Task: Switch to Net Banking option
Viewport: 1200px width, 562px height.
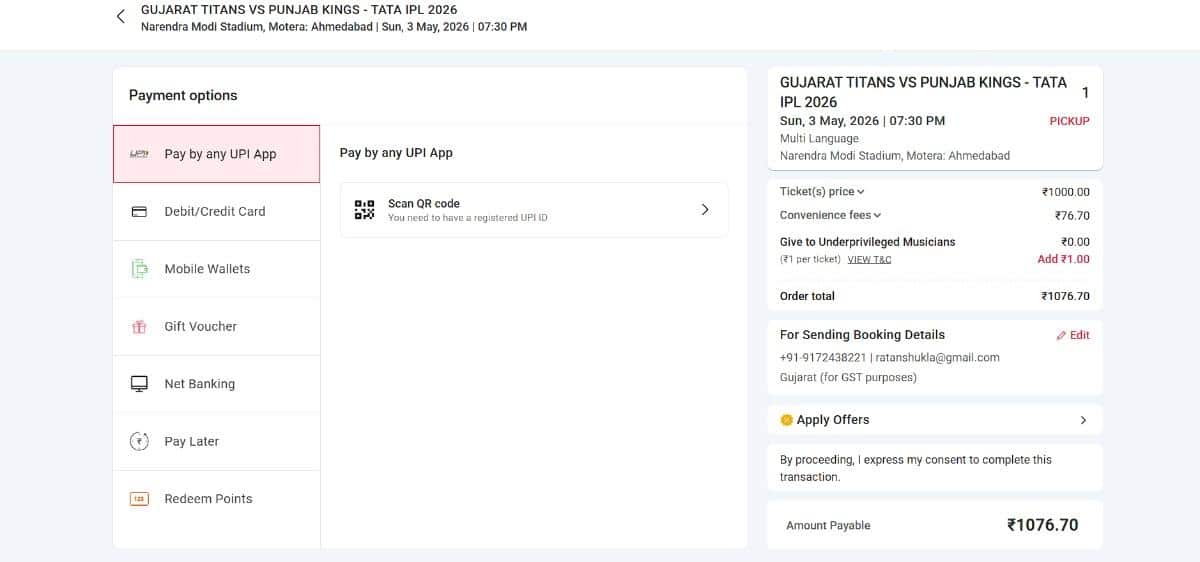Action: pos(216,384)
